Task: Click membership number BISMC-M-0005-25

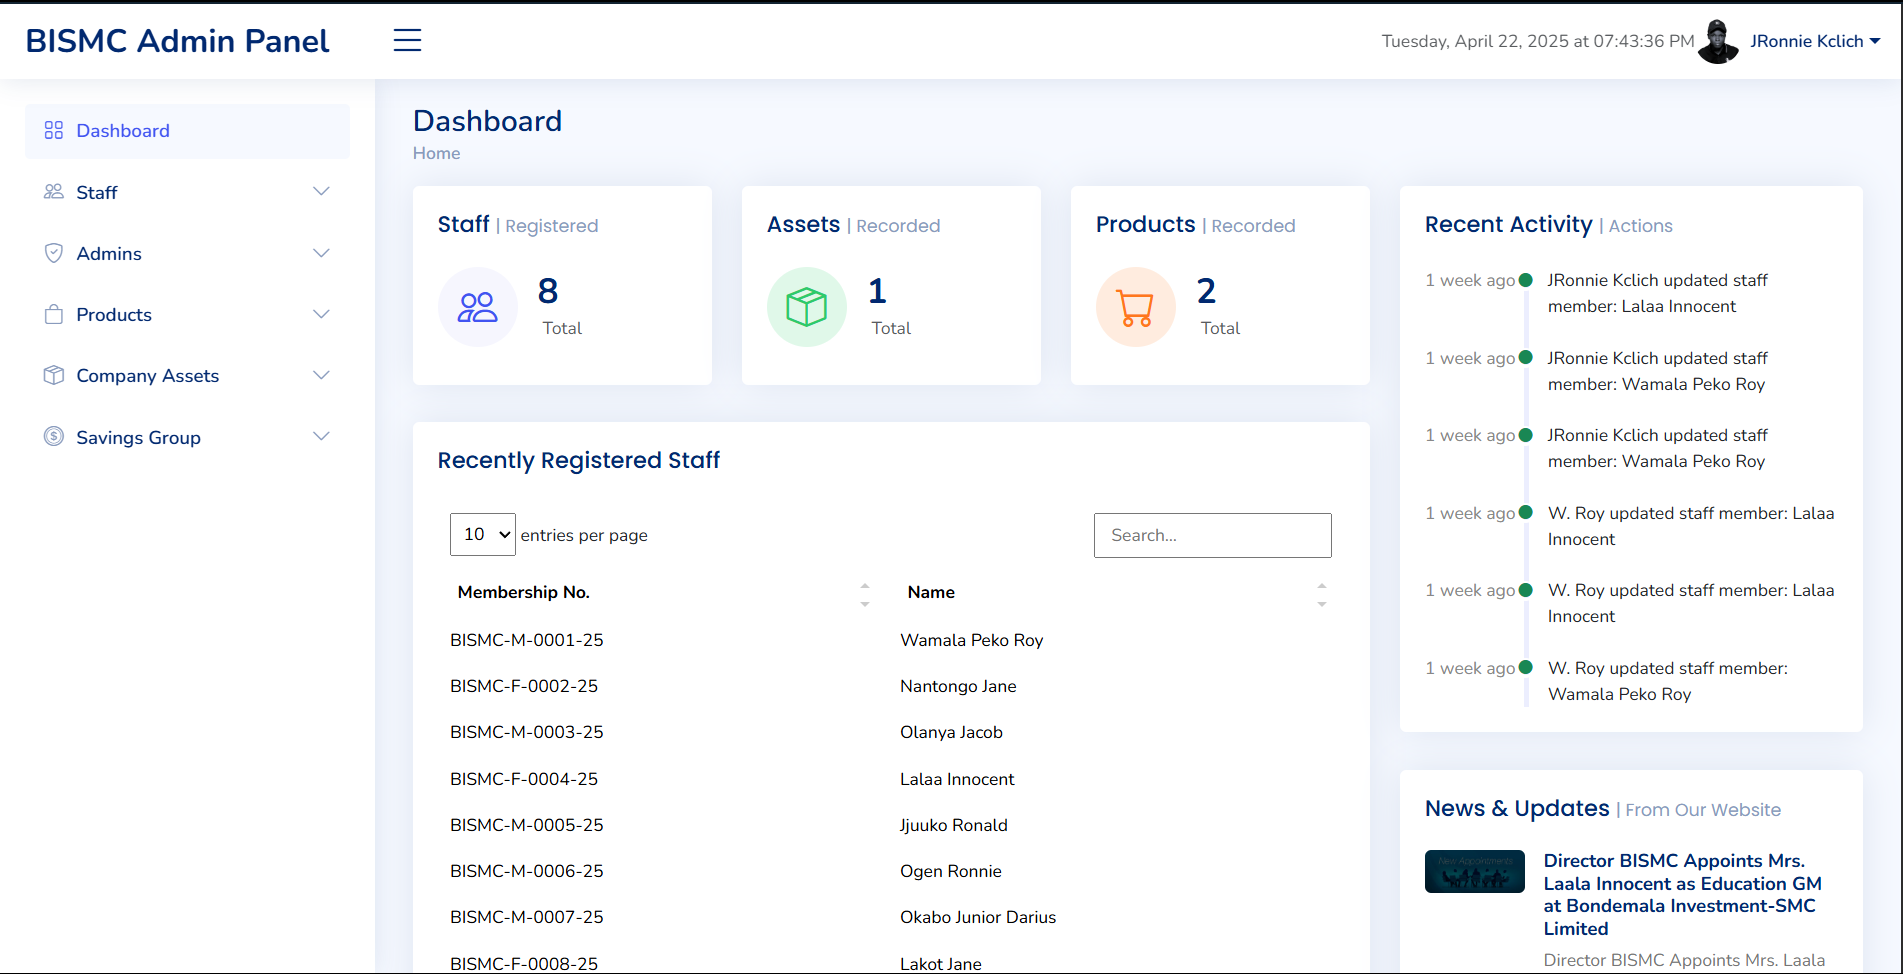Action: 527,825
